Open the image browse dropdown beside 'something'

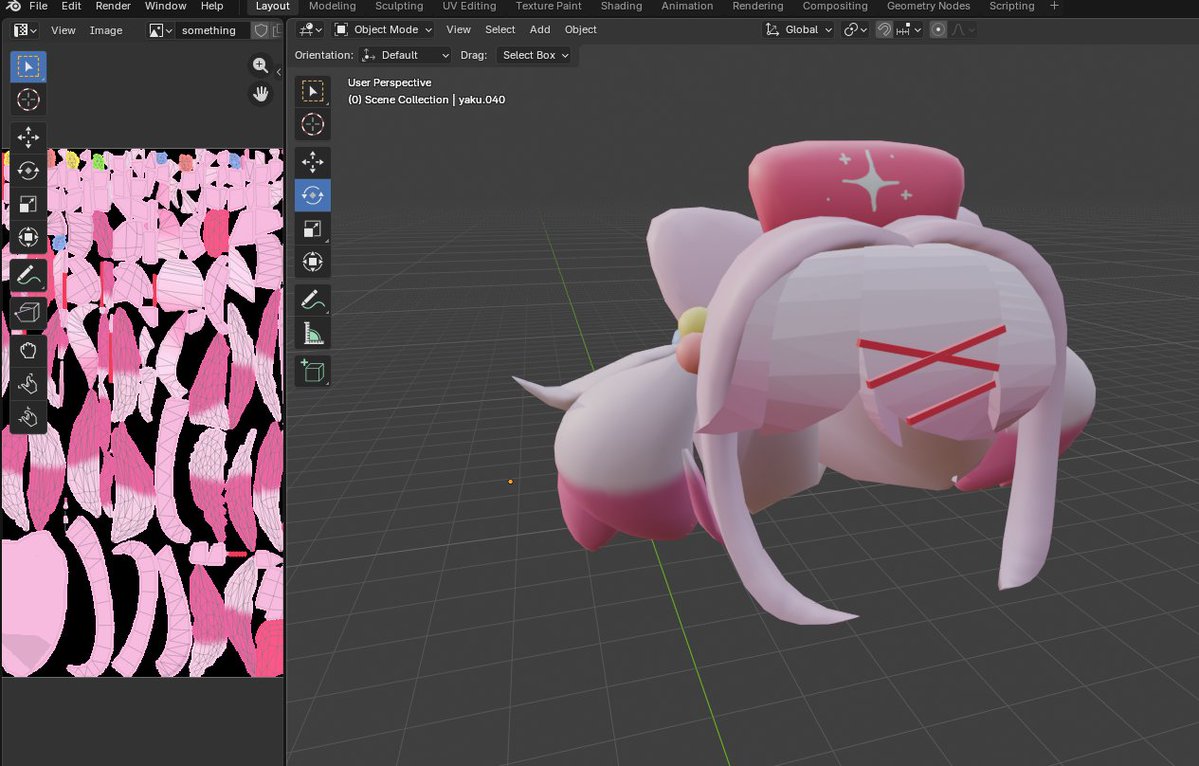pos(161,31)
